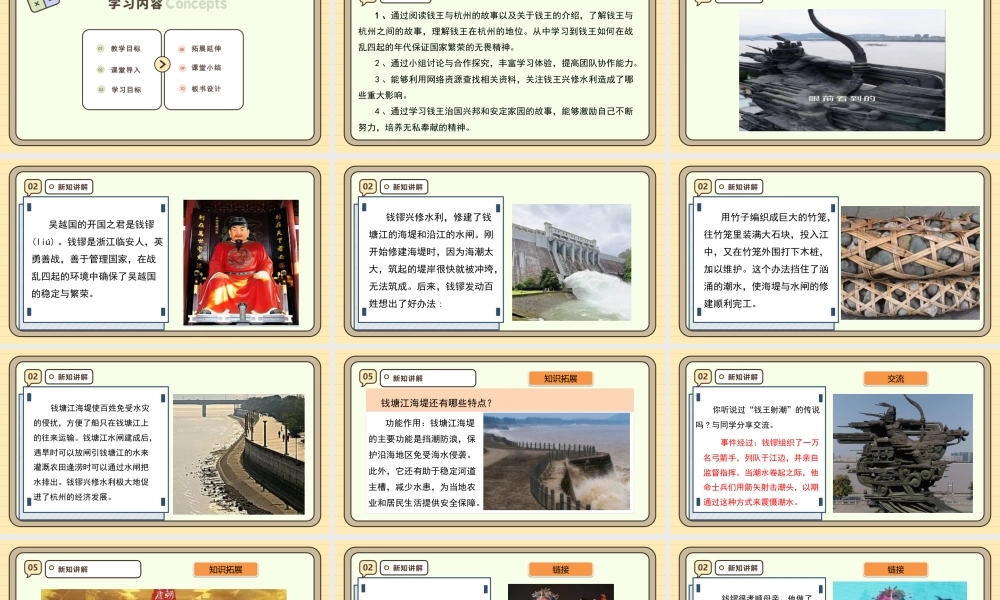Click objective line 3、能够利用网络资源查找相关资料
This screenshot has width=1000, height=600.
[x=496, y=87]
